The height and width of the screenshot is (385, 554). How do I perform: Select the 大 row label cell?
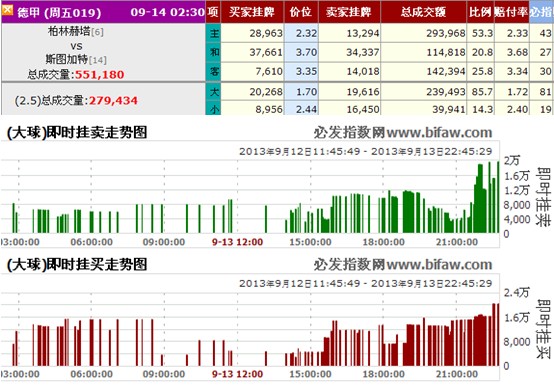point(213,91)
